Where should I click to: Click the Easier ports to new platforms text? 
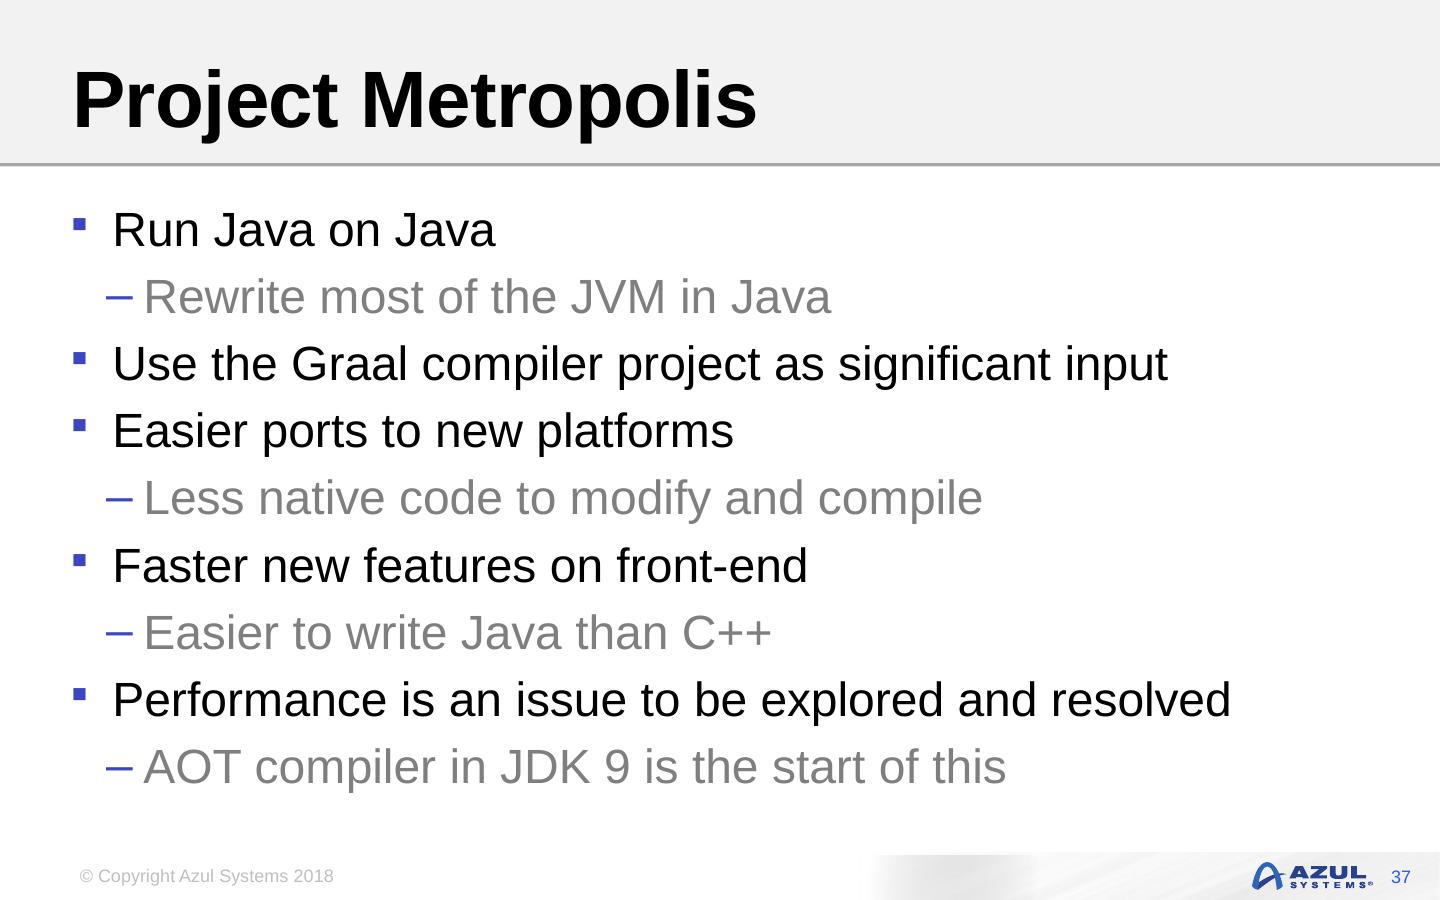point(423,431)
